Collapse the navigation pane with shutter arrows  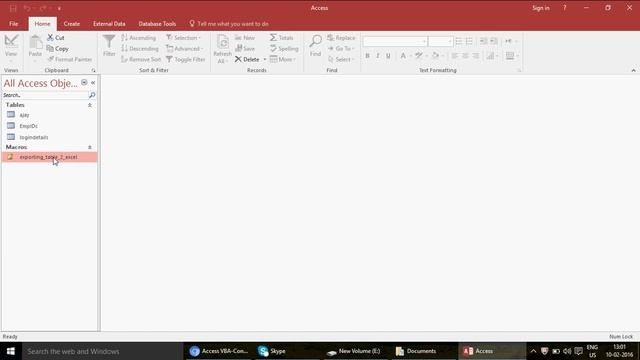[93, 82]
